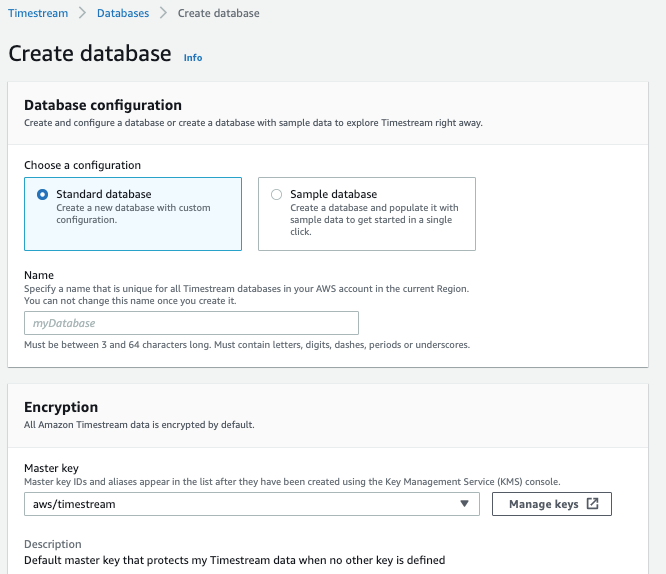Screen dimensions: 666x574
Task: Click the Master key label
Action: (x=51, y=468)
